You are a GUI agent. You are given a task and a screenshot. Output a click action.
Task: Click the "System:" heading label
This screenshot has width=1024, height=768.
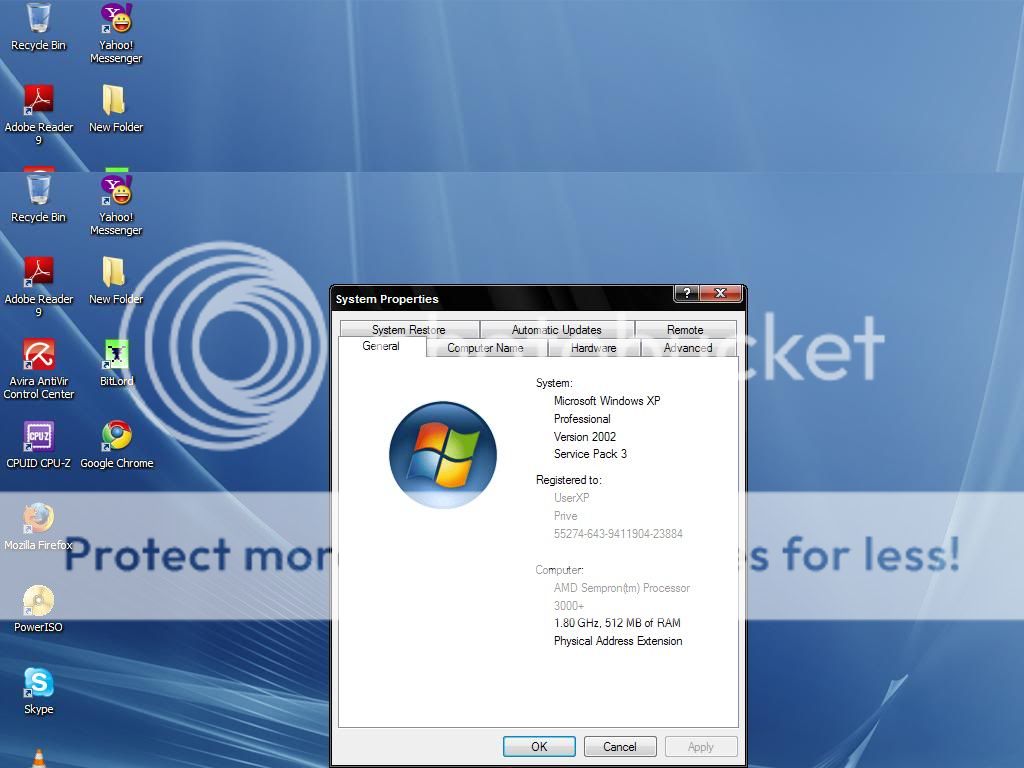[x=554, y=383]
